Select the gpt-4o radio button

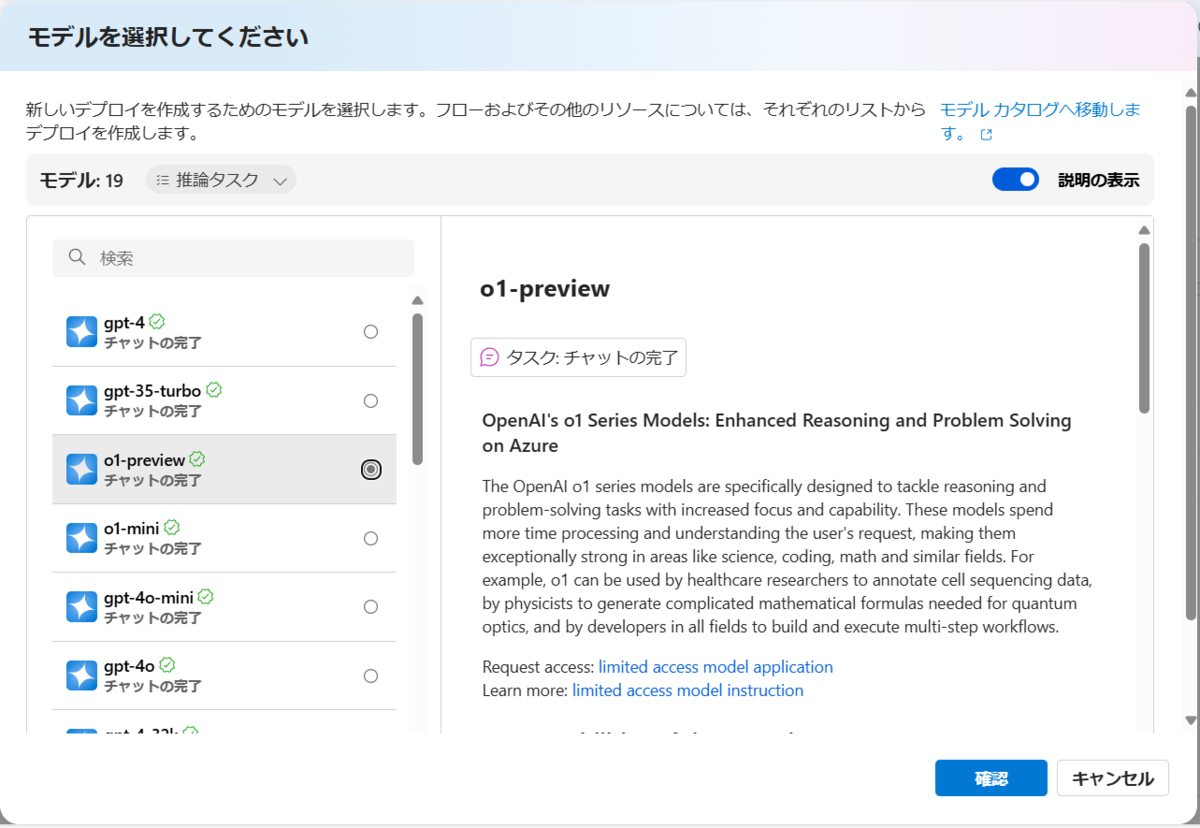point(371,676)
